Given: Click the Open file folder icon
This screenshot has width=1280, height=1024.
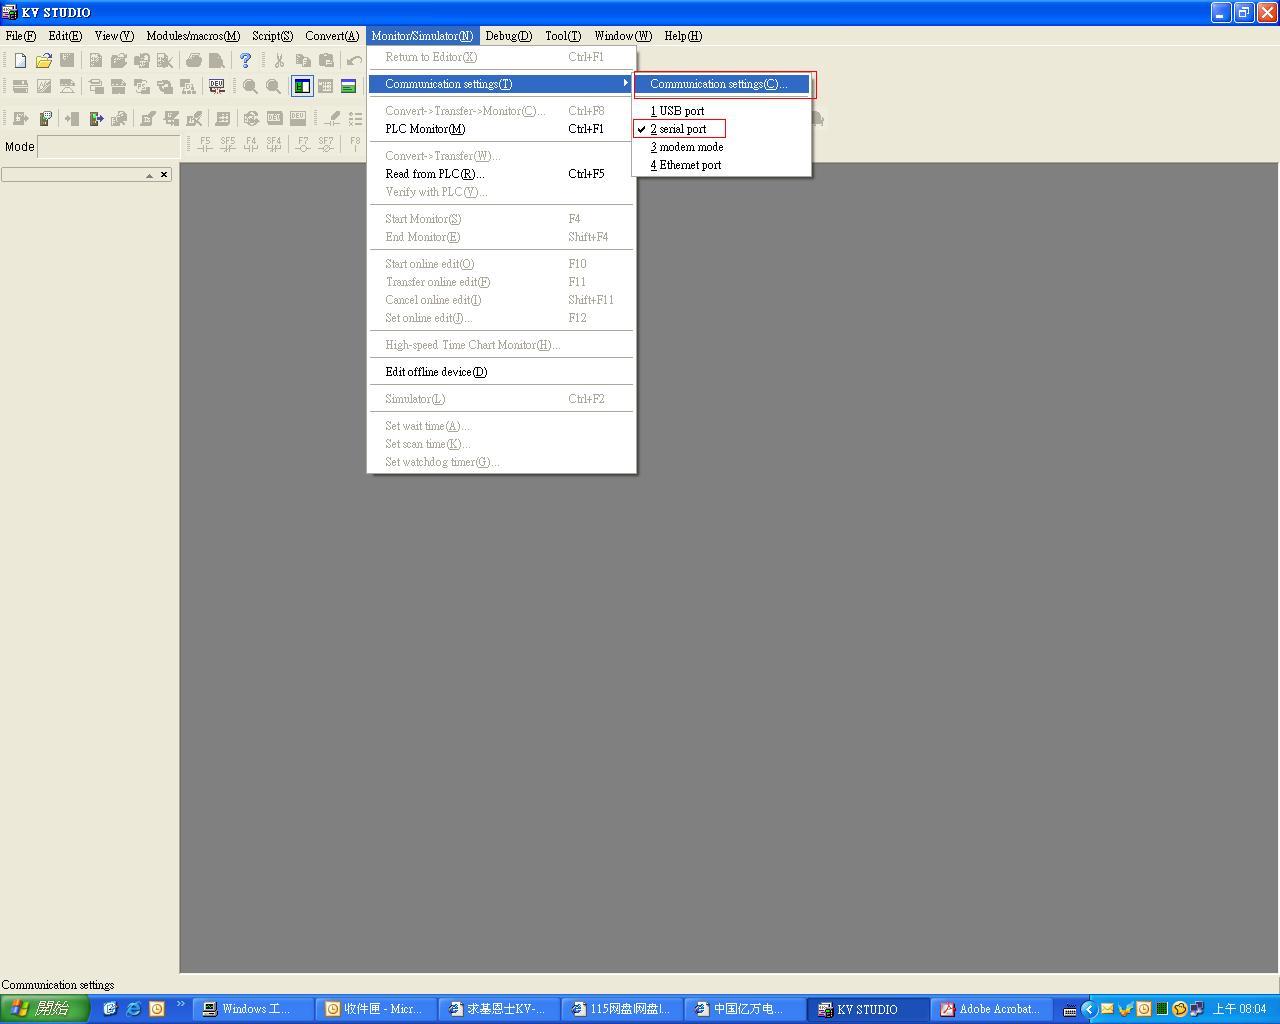Looking at the screenshot, I should pyautogui.click(x=43, y=61).
